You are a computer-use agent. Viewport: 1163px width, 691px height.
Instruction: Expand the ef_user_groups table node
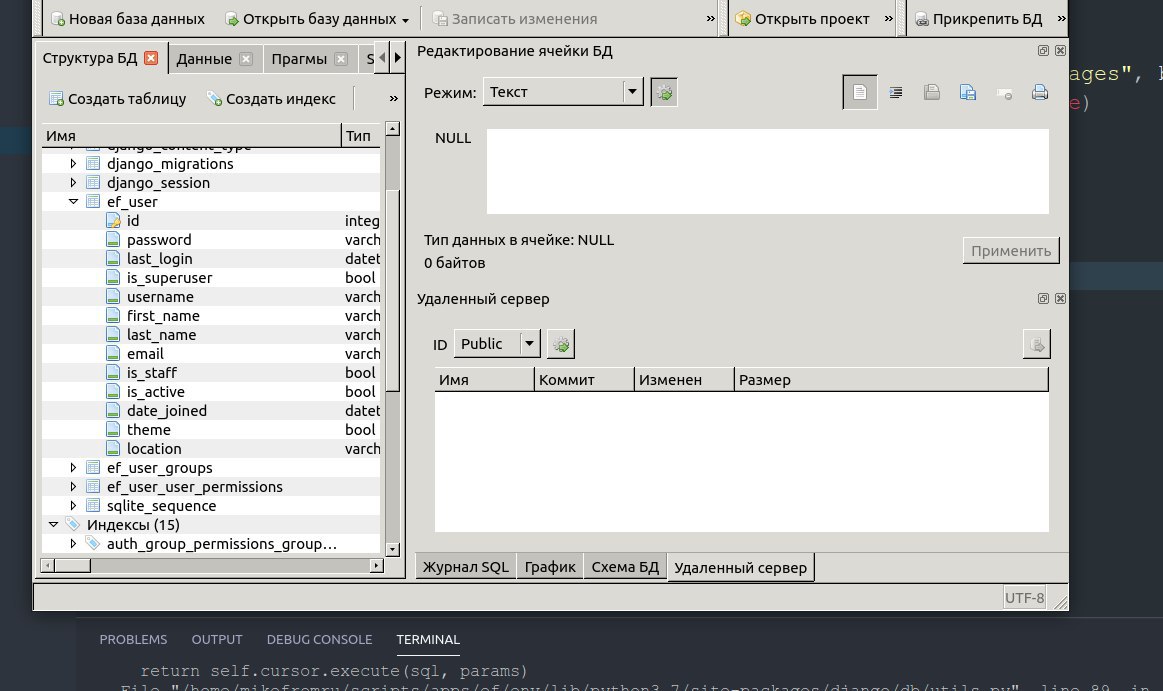point(73,467)
